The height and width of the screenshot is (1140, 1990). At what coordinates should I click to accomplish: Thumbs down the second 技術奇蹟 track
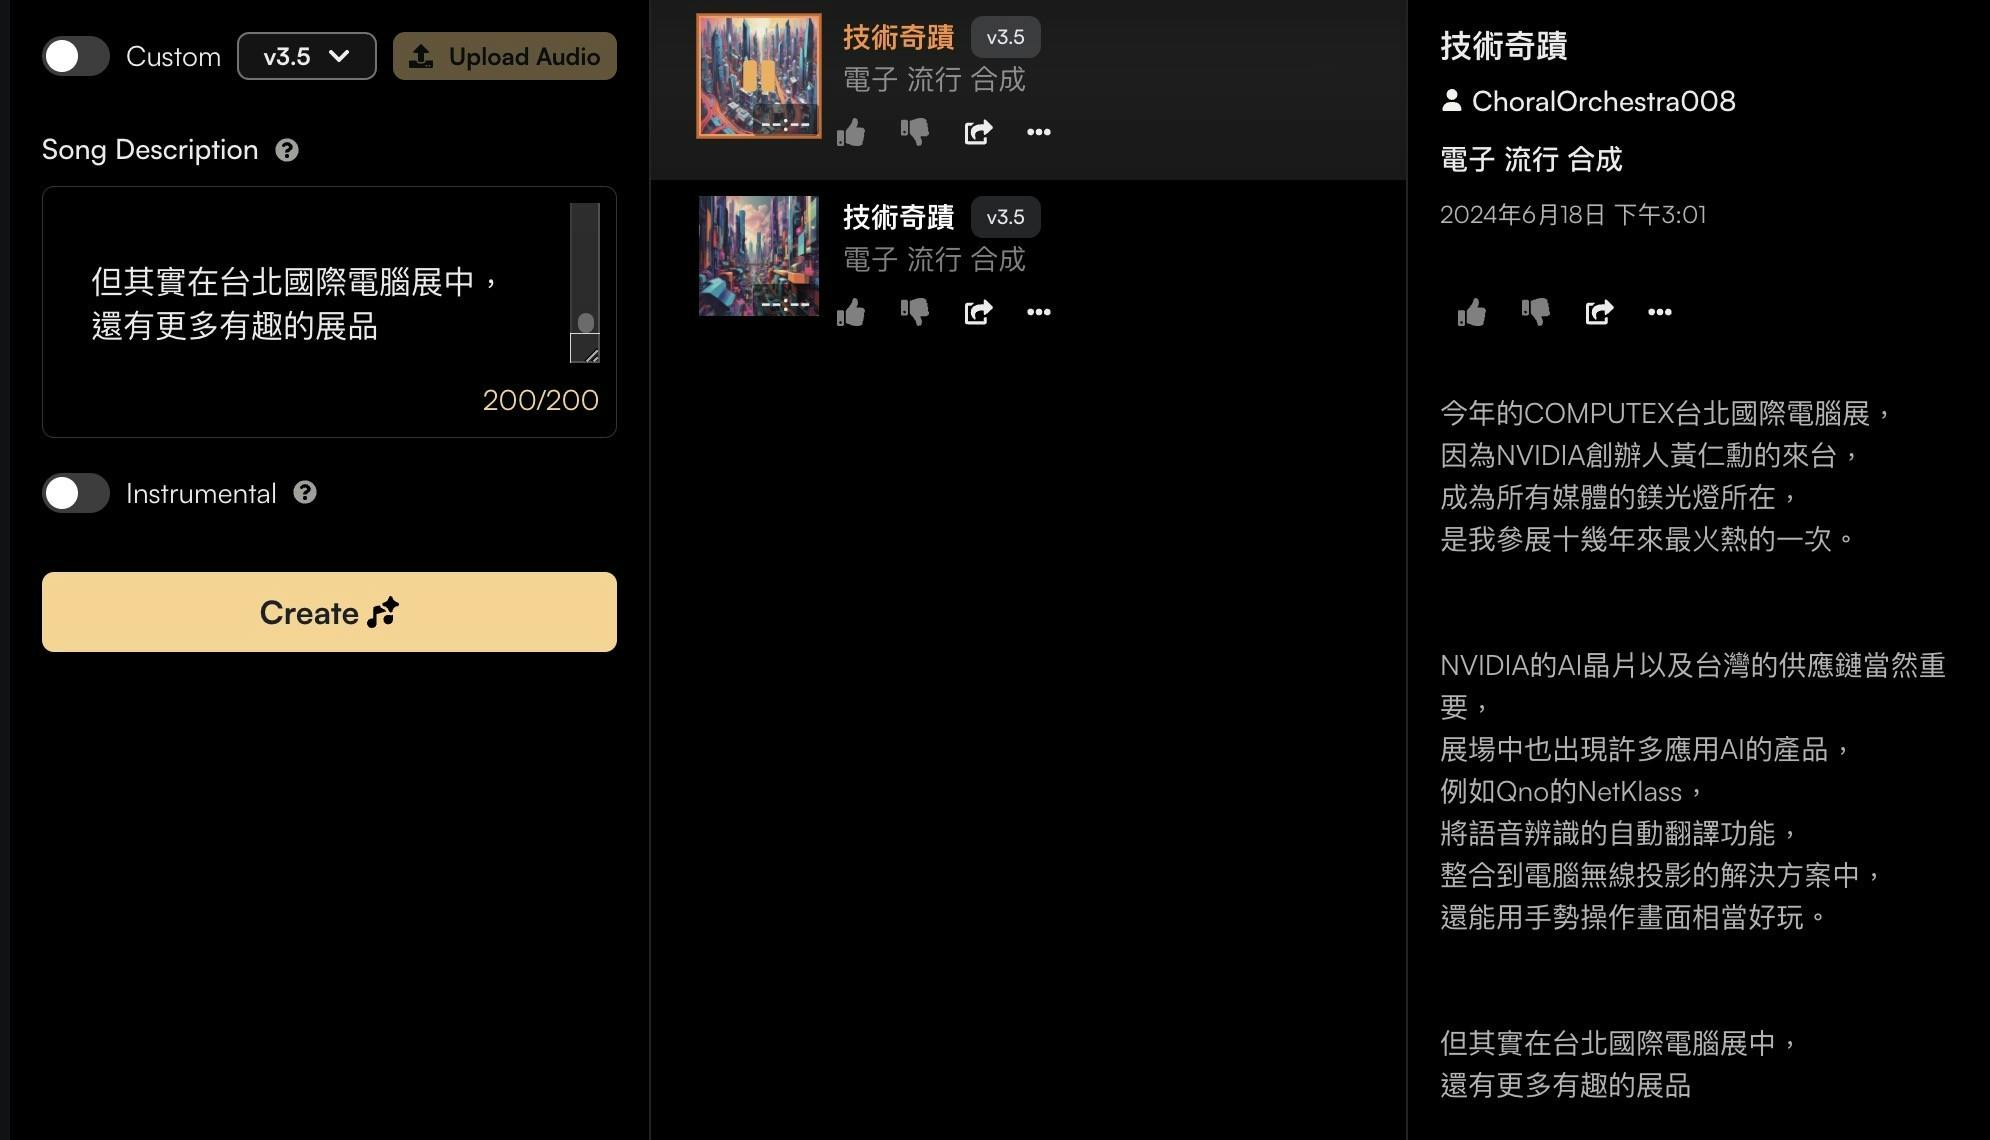[914, 312]
